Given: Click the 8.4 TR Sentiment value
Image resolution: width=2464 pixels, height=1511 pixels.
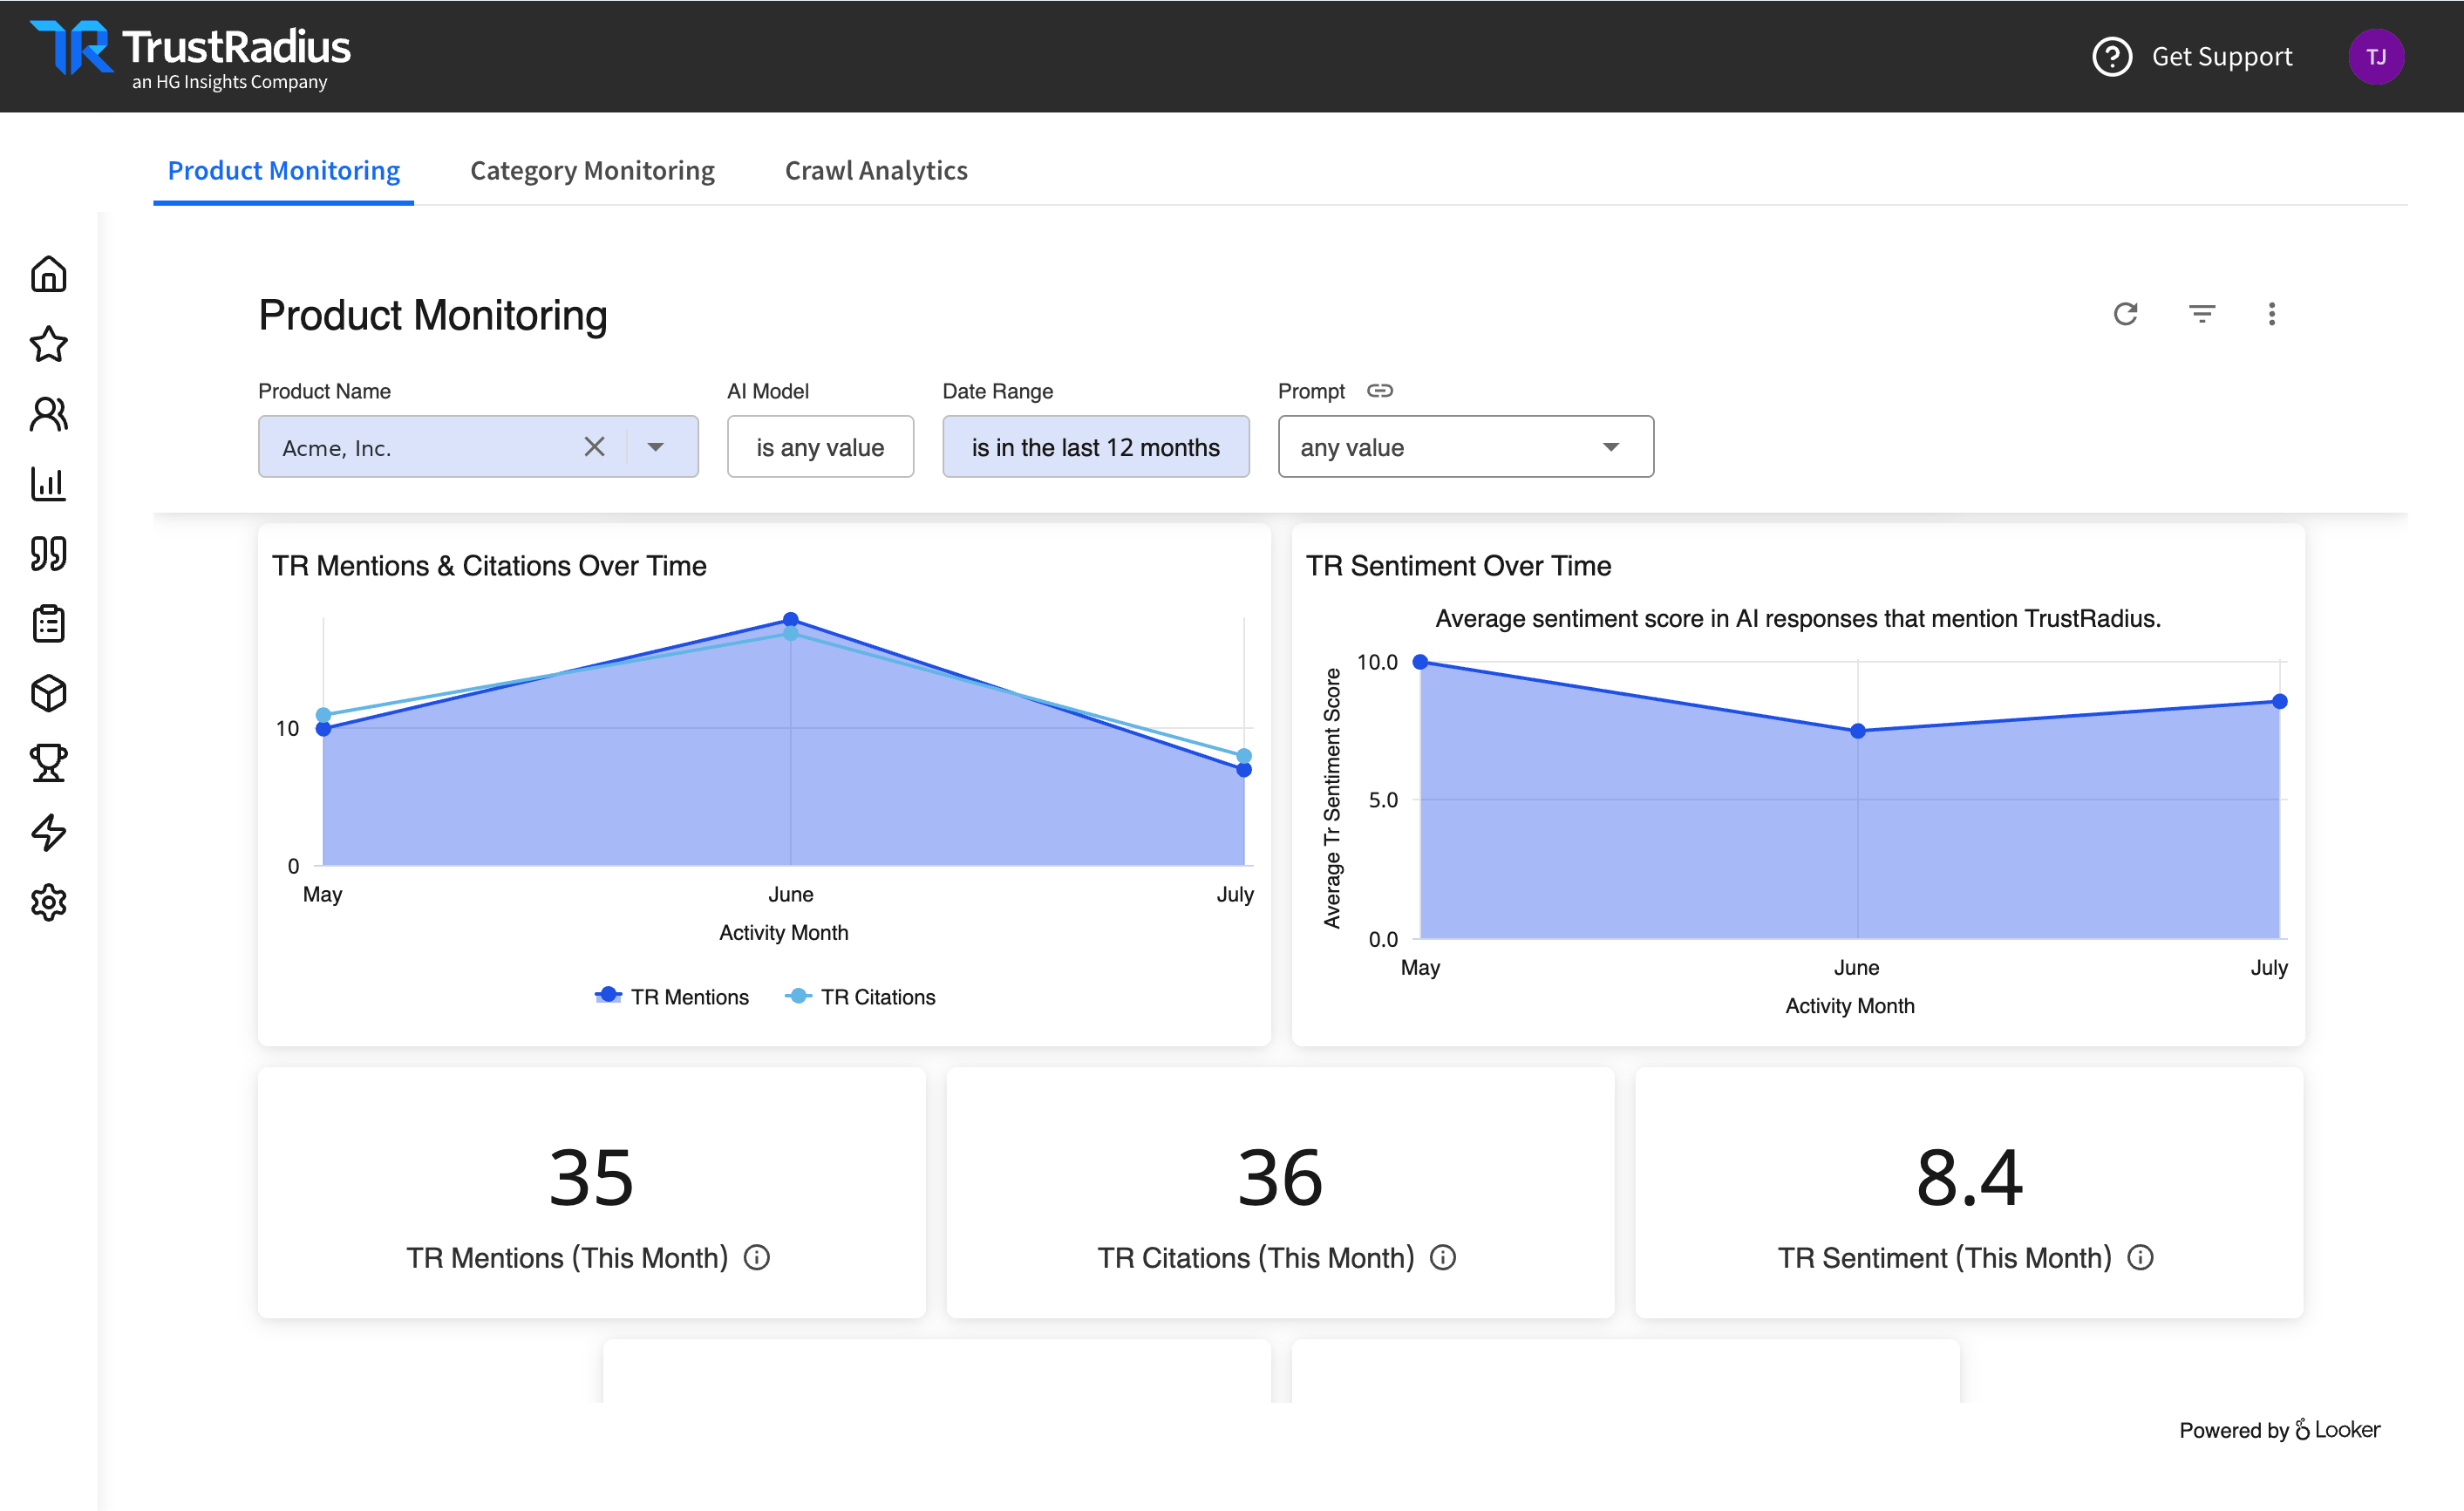Looking at the screenshot, I should point(1969,1178).
